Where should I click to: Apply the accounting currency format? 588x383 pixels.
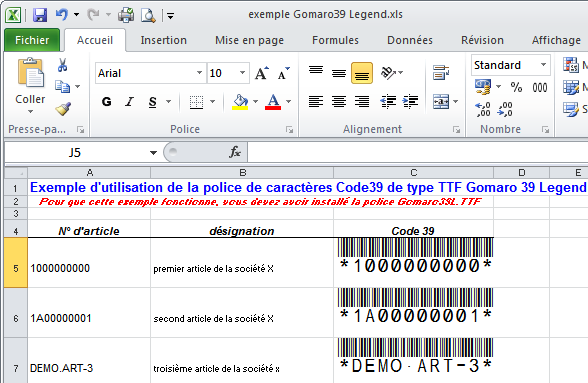(x=483, y=87)
